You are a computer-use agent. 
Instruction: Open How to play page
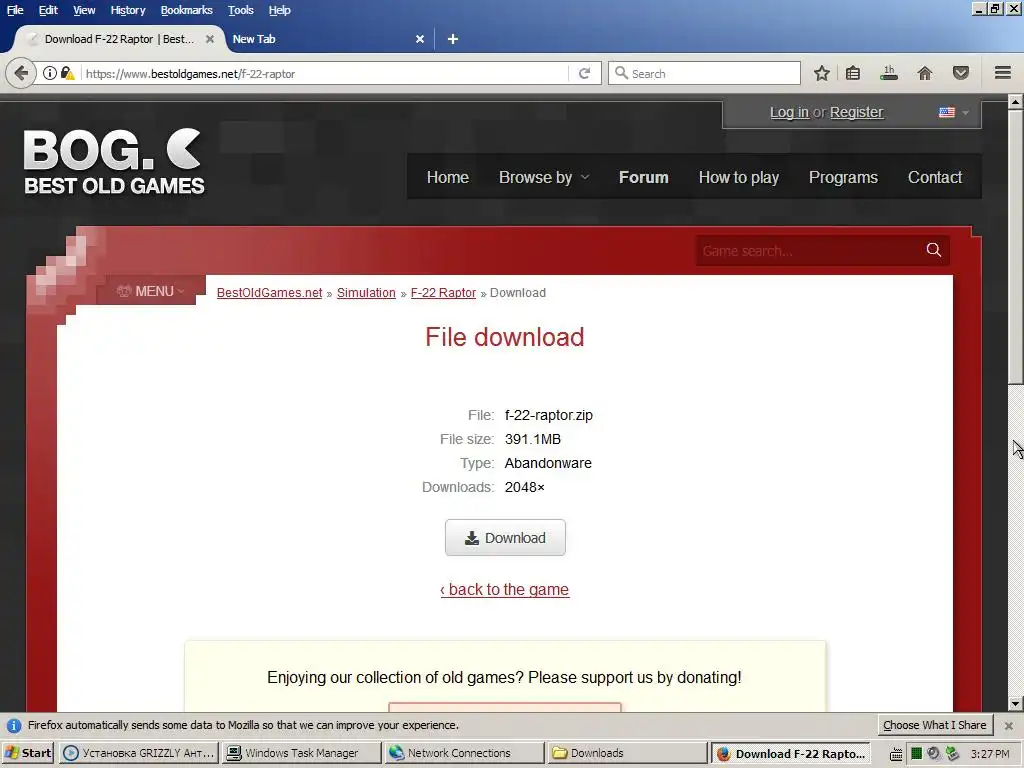tap(739, 178)
